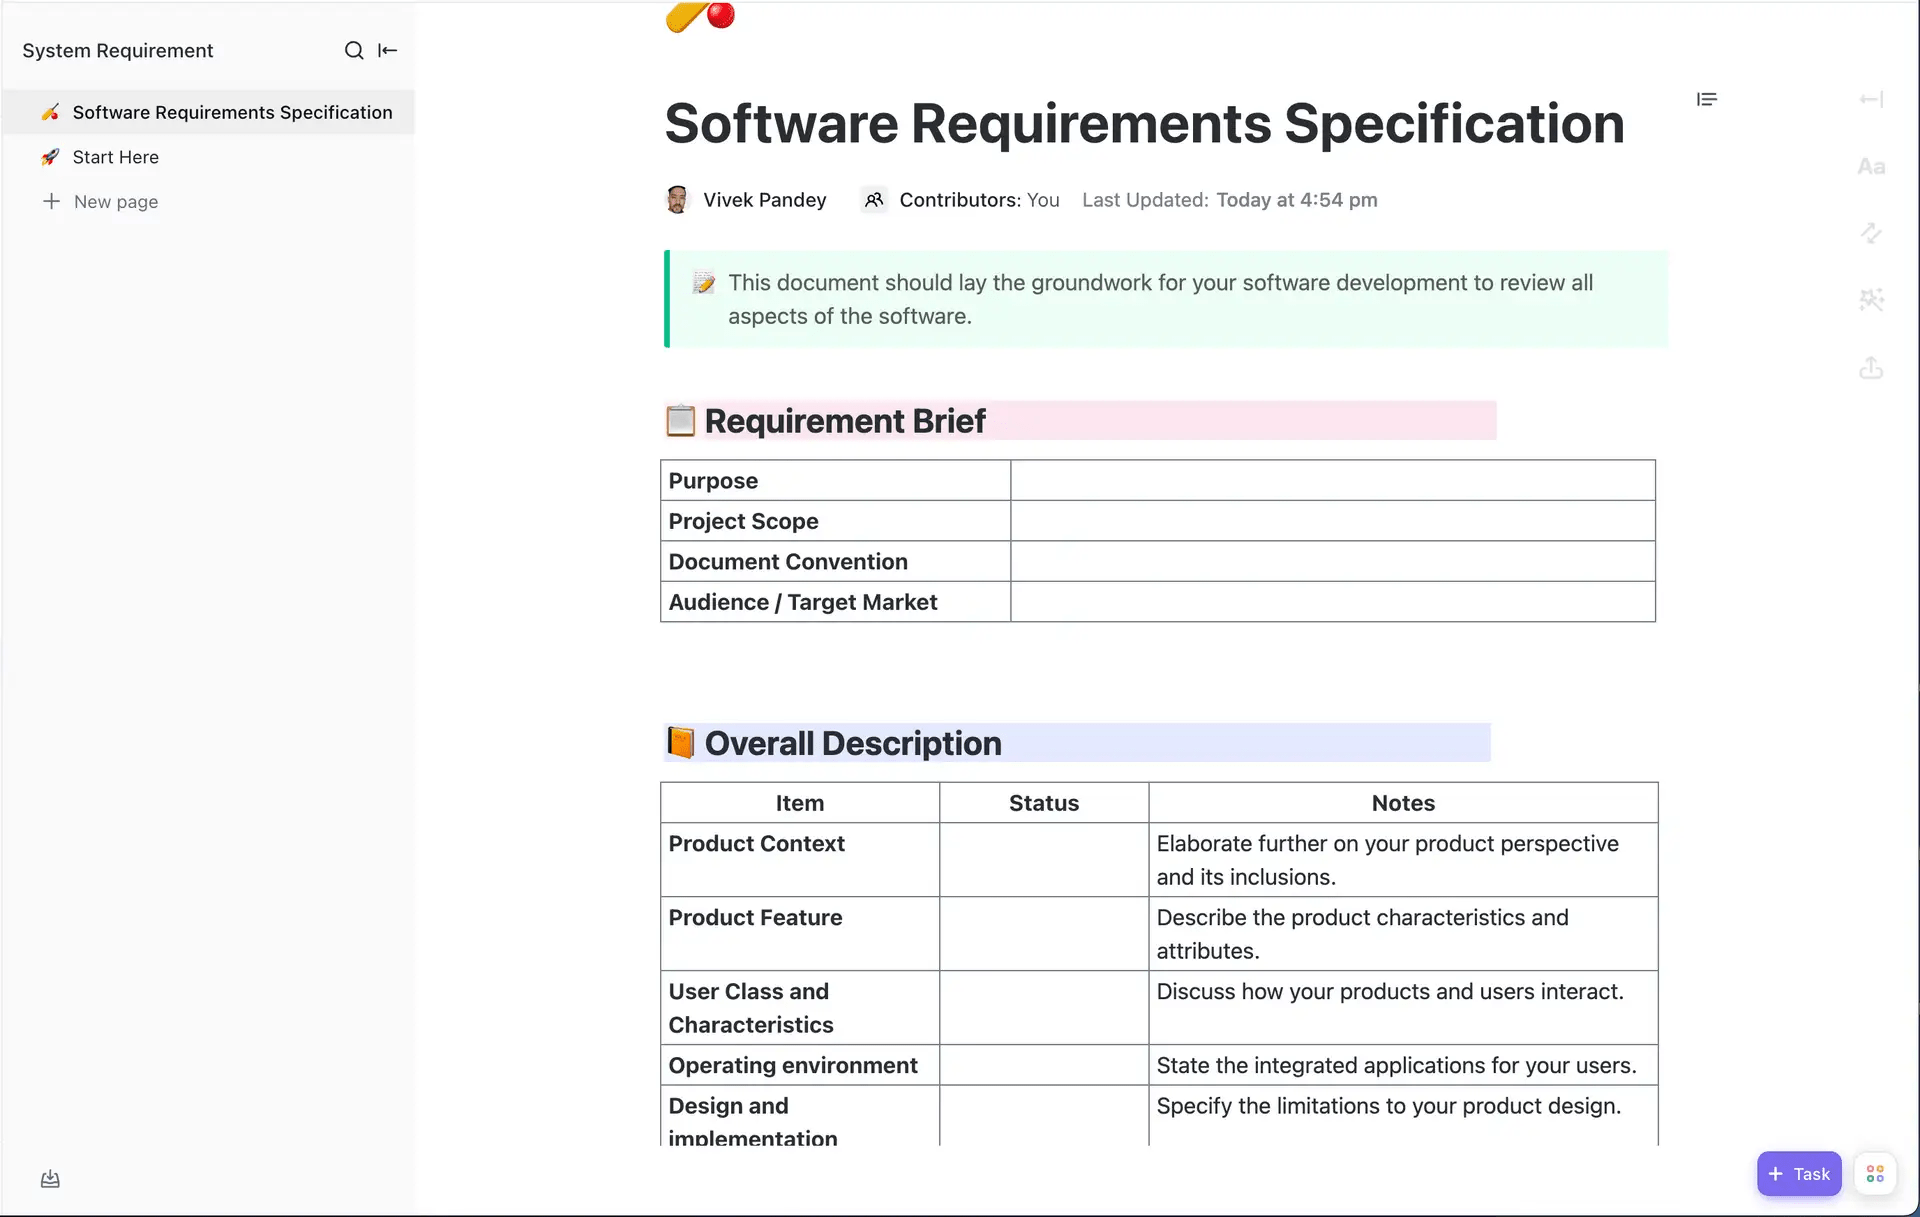Screen dimensions: 1920x1217
Task: Click the collapse sidebar icon
Action: [388, 50]
